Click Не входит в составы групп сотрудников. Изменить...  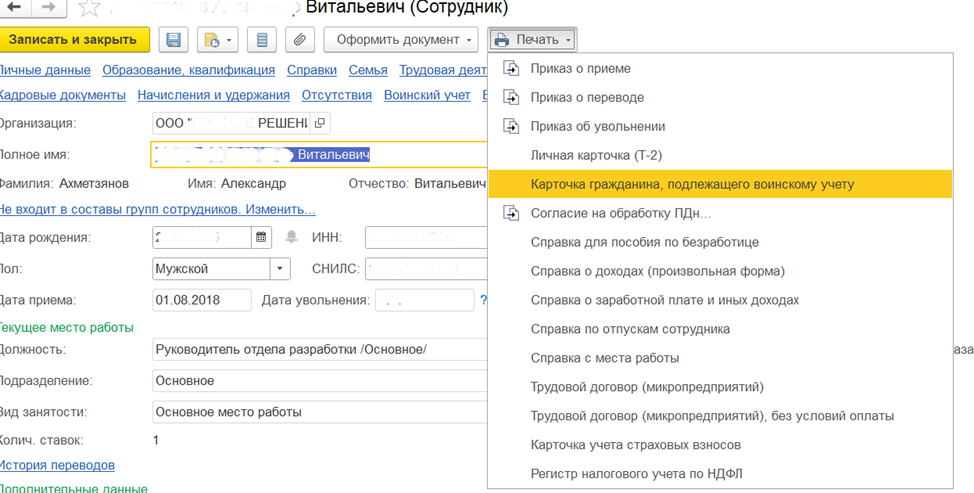(x=157, y=209)
